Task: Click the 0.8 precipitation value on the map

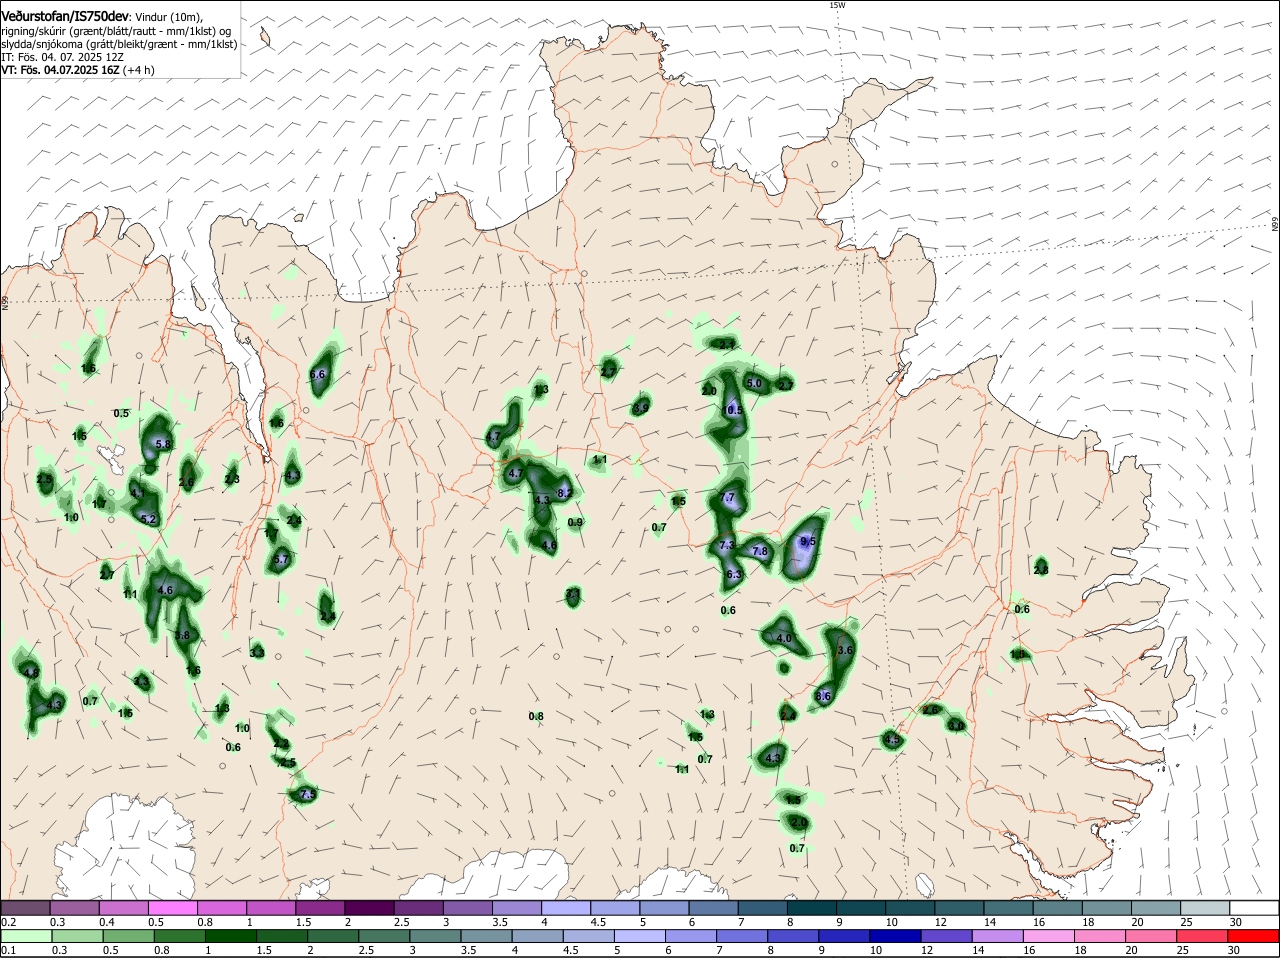Action: click(x=536, y=716)
